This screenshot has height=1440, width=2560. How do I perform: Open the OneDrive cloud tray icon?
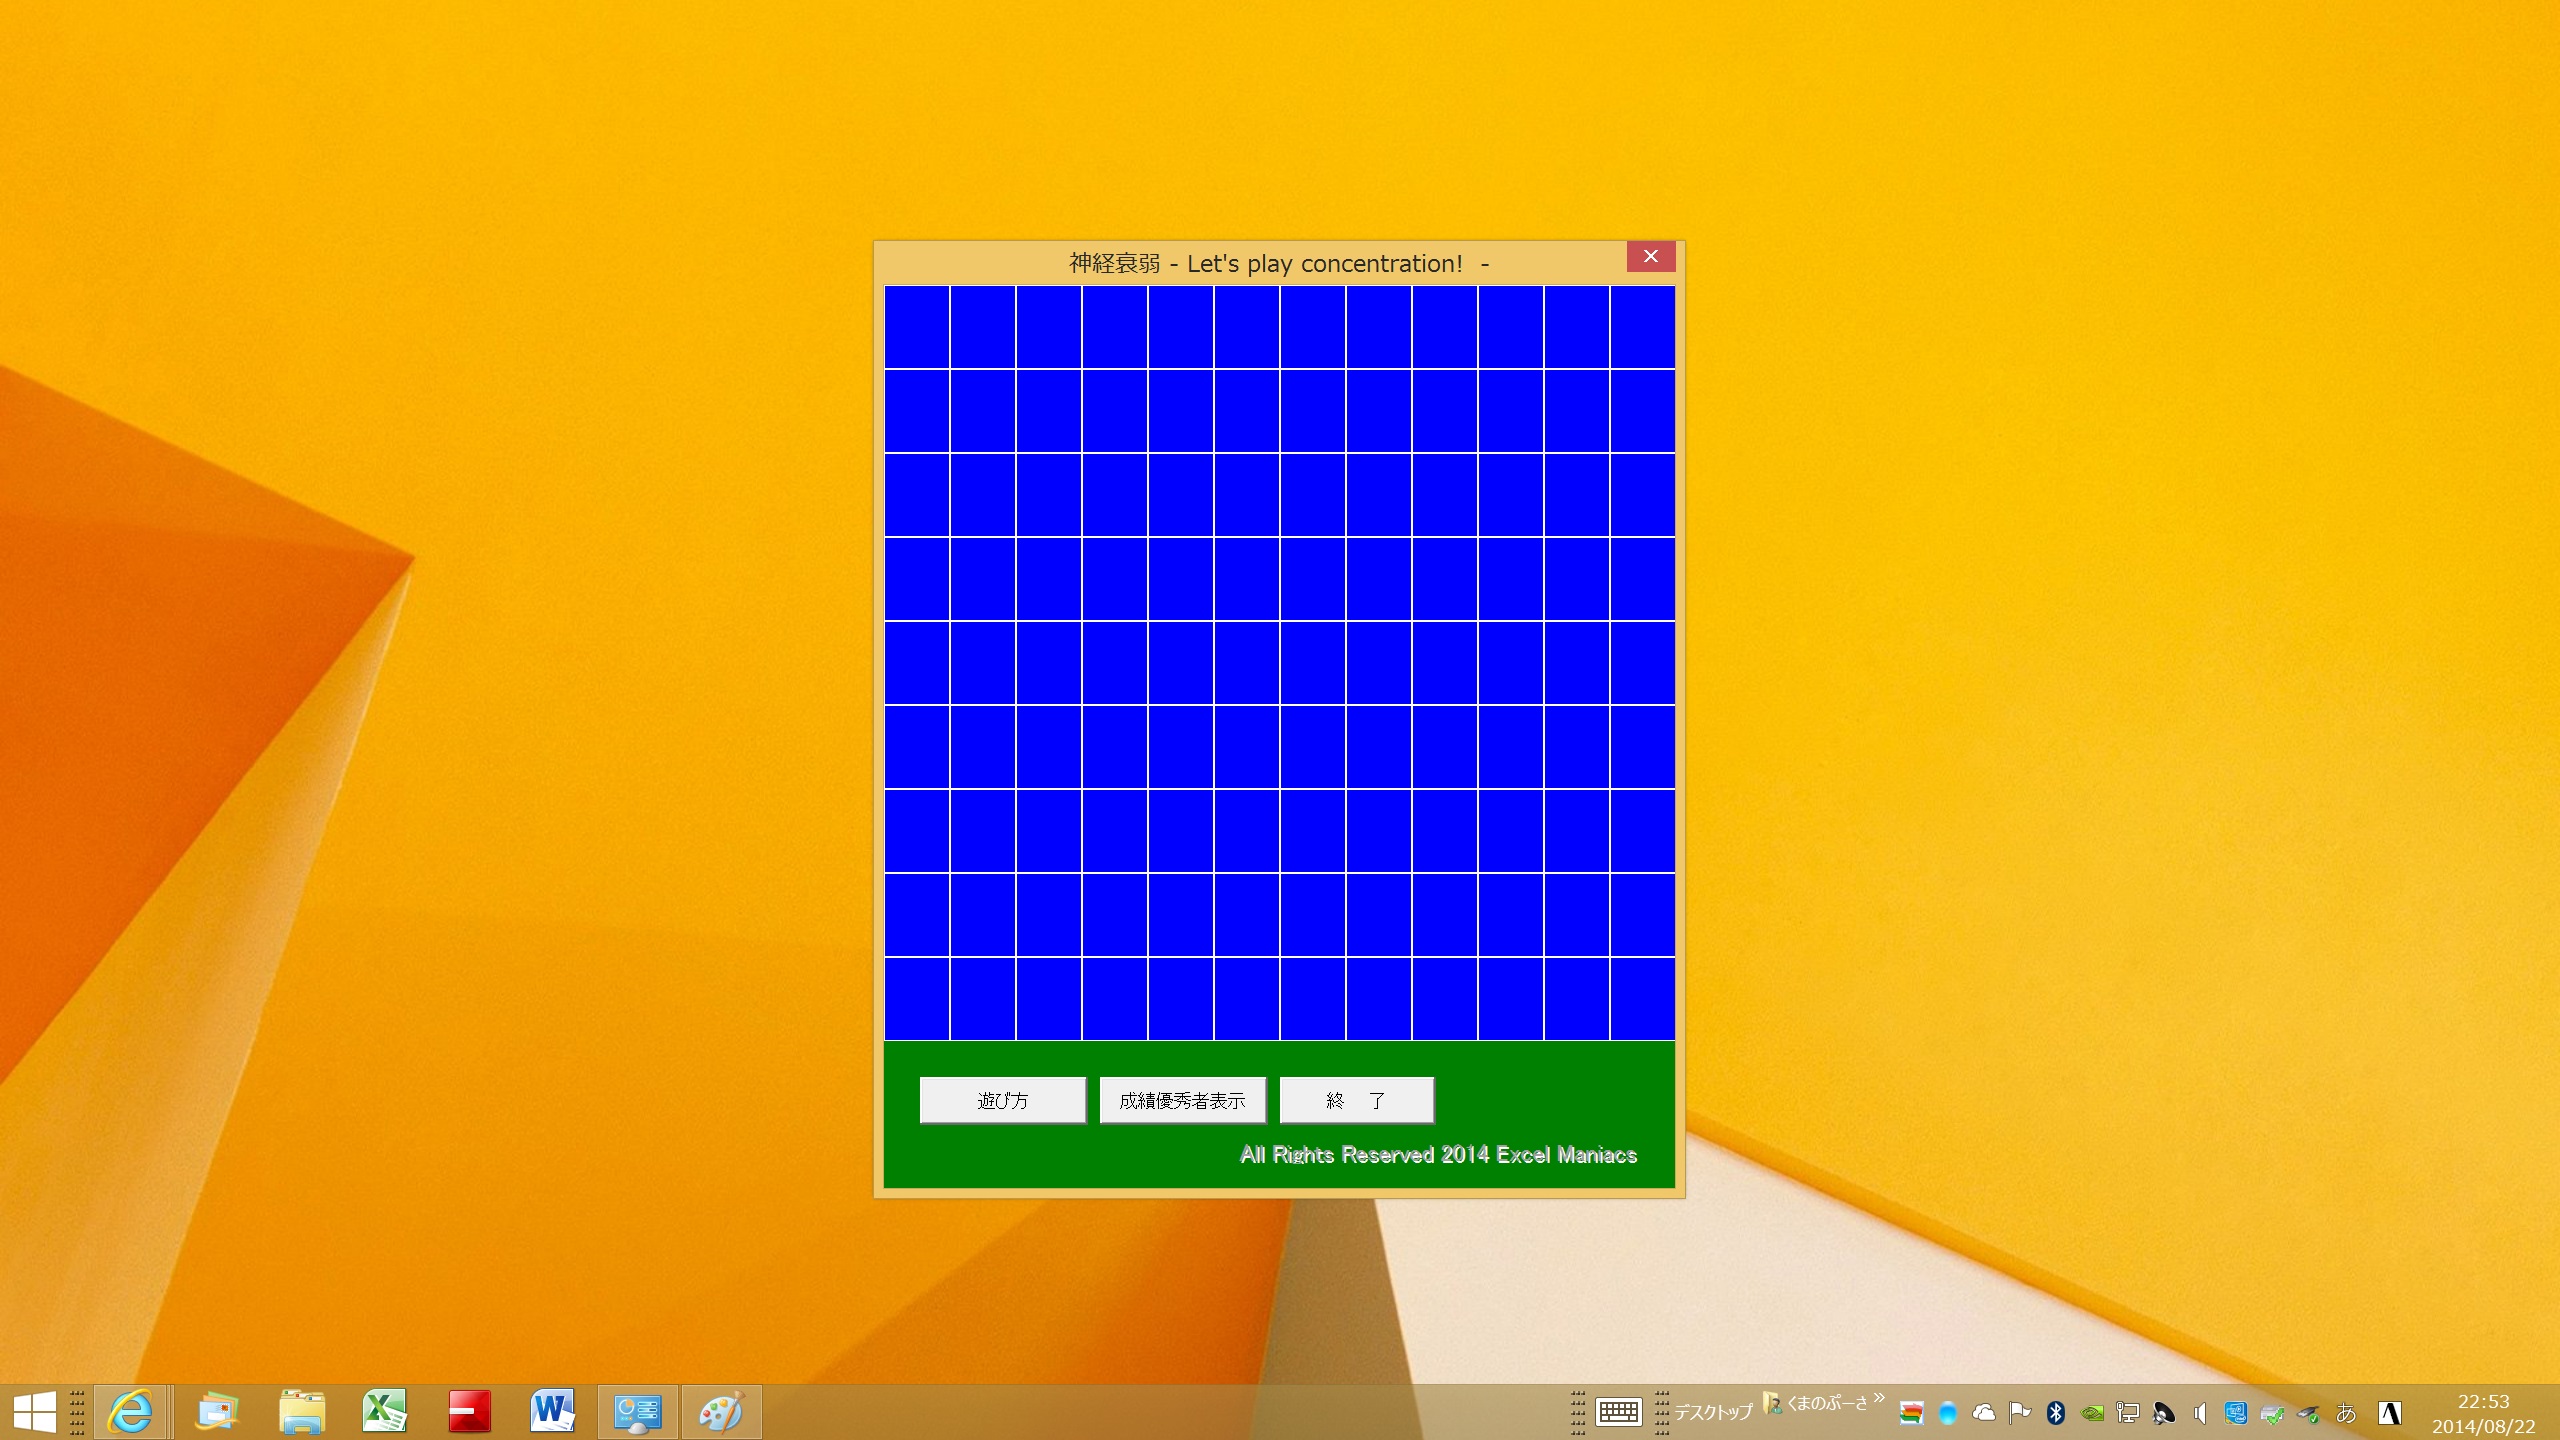(x=1984, y=1412)
